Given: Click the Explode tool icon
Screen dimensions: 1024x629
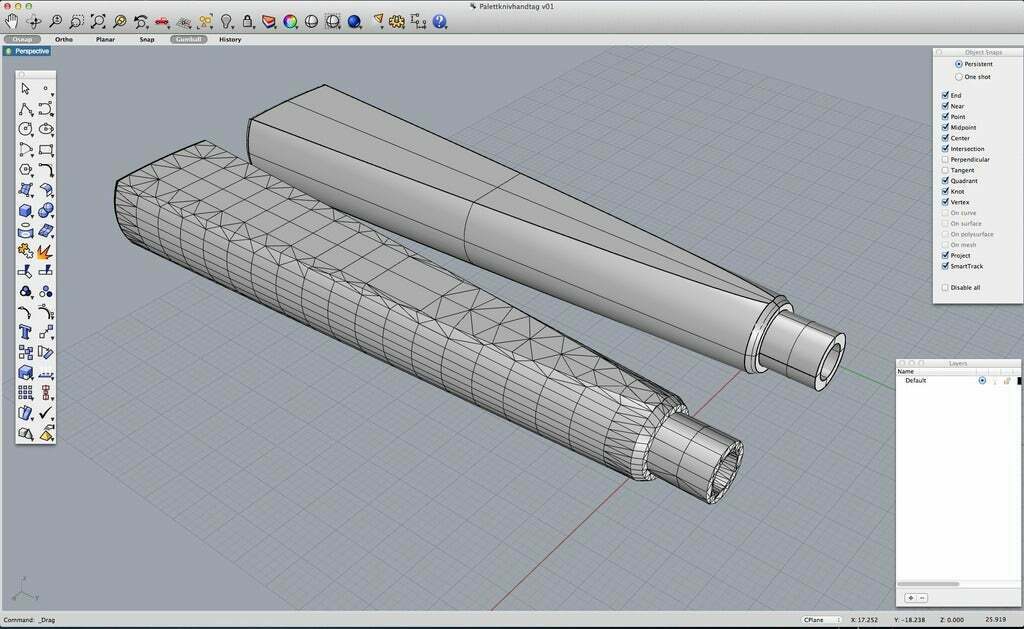Looking at the screenshot, I should click(x=45, y=251).
